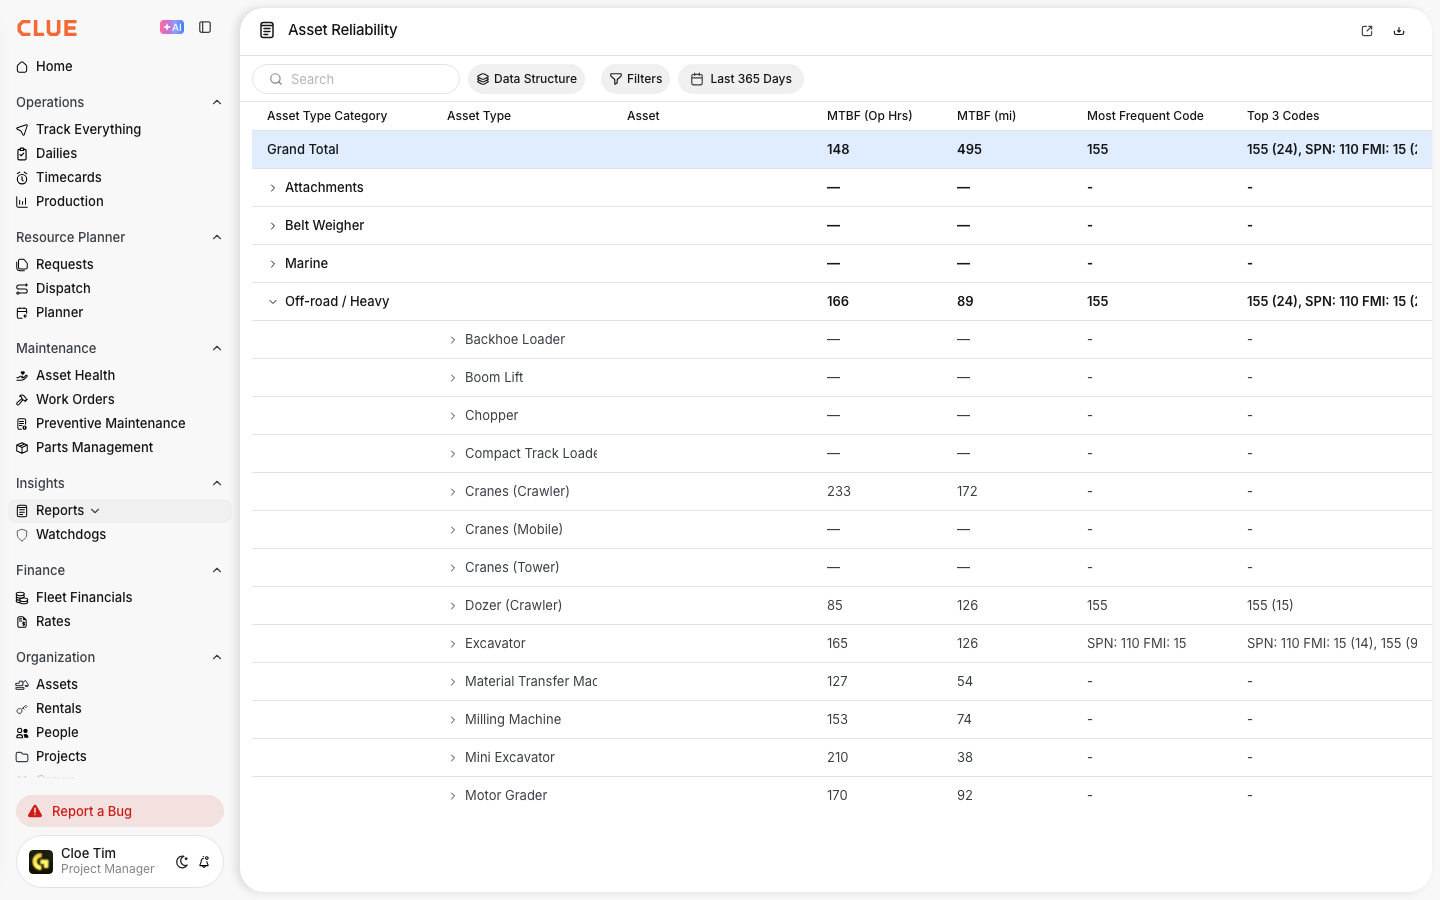The width and height of the screenshot is (1440, 900).
Task: Open the Filters panel
Action: (635, 79)
